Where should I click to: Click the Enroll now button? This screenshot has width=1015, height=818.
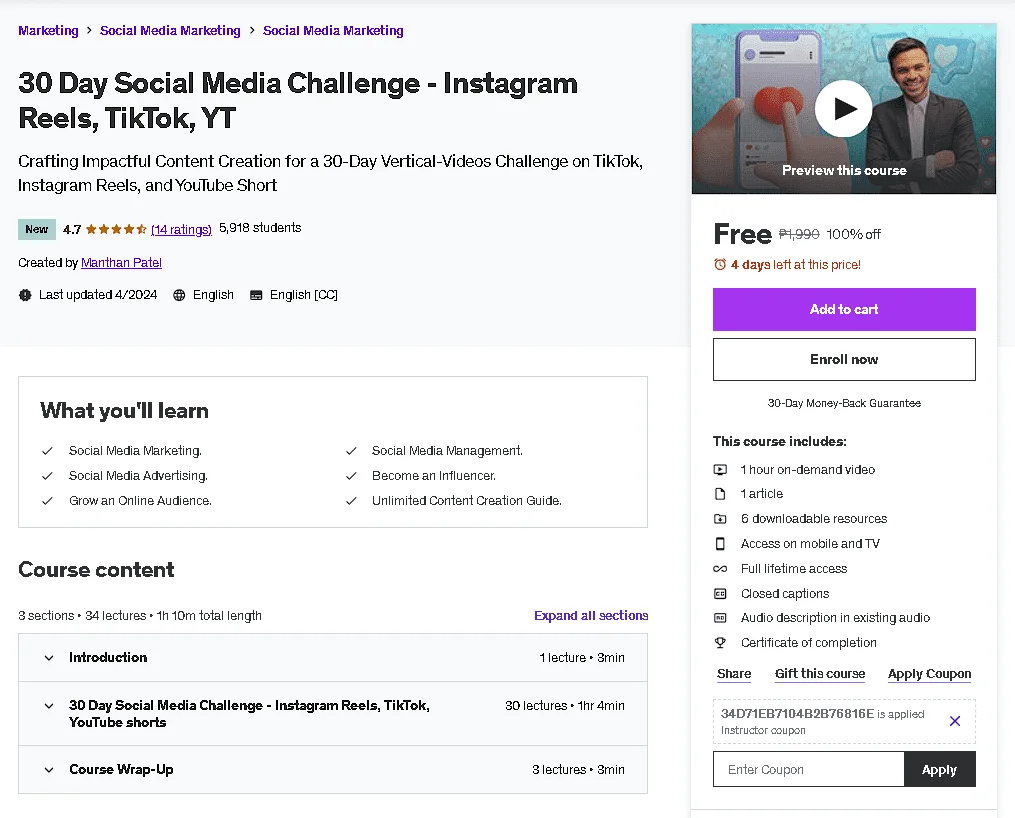coord(844,359)
